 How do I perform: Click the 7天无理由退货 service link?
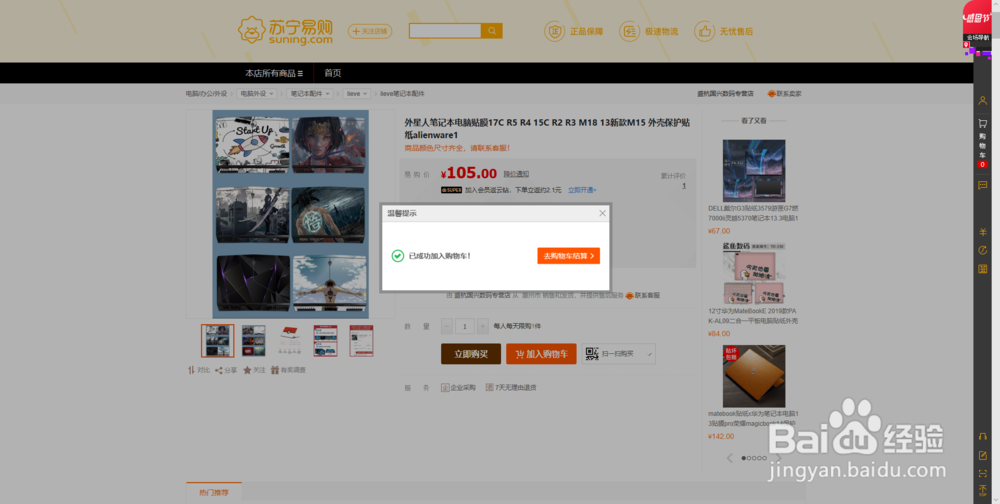click(511, 387)
